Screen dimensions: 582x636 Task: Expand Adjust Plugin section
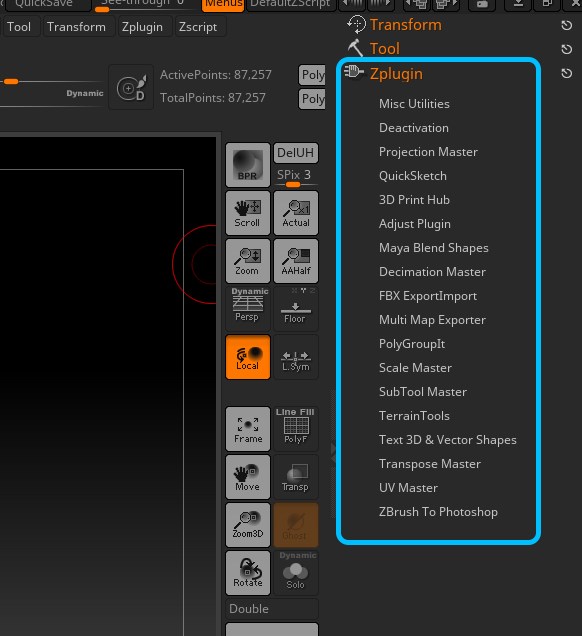tap(414, 224)
